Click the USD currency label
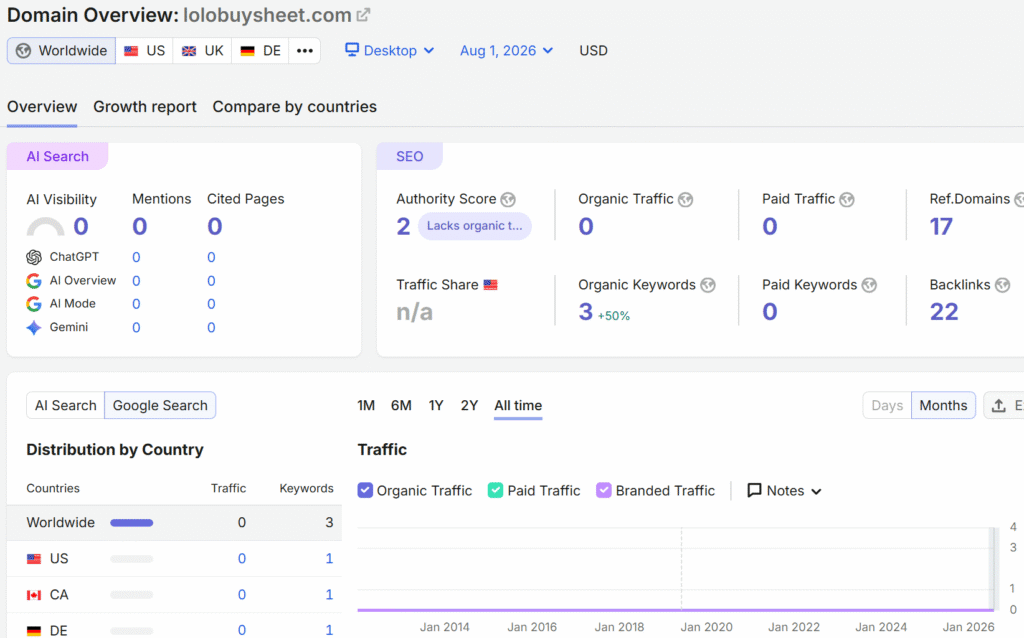The image size is (1024, 638). tap(593, 50)
